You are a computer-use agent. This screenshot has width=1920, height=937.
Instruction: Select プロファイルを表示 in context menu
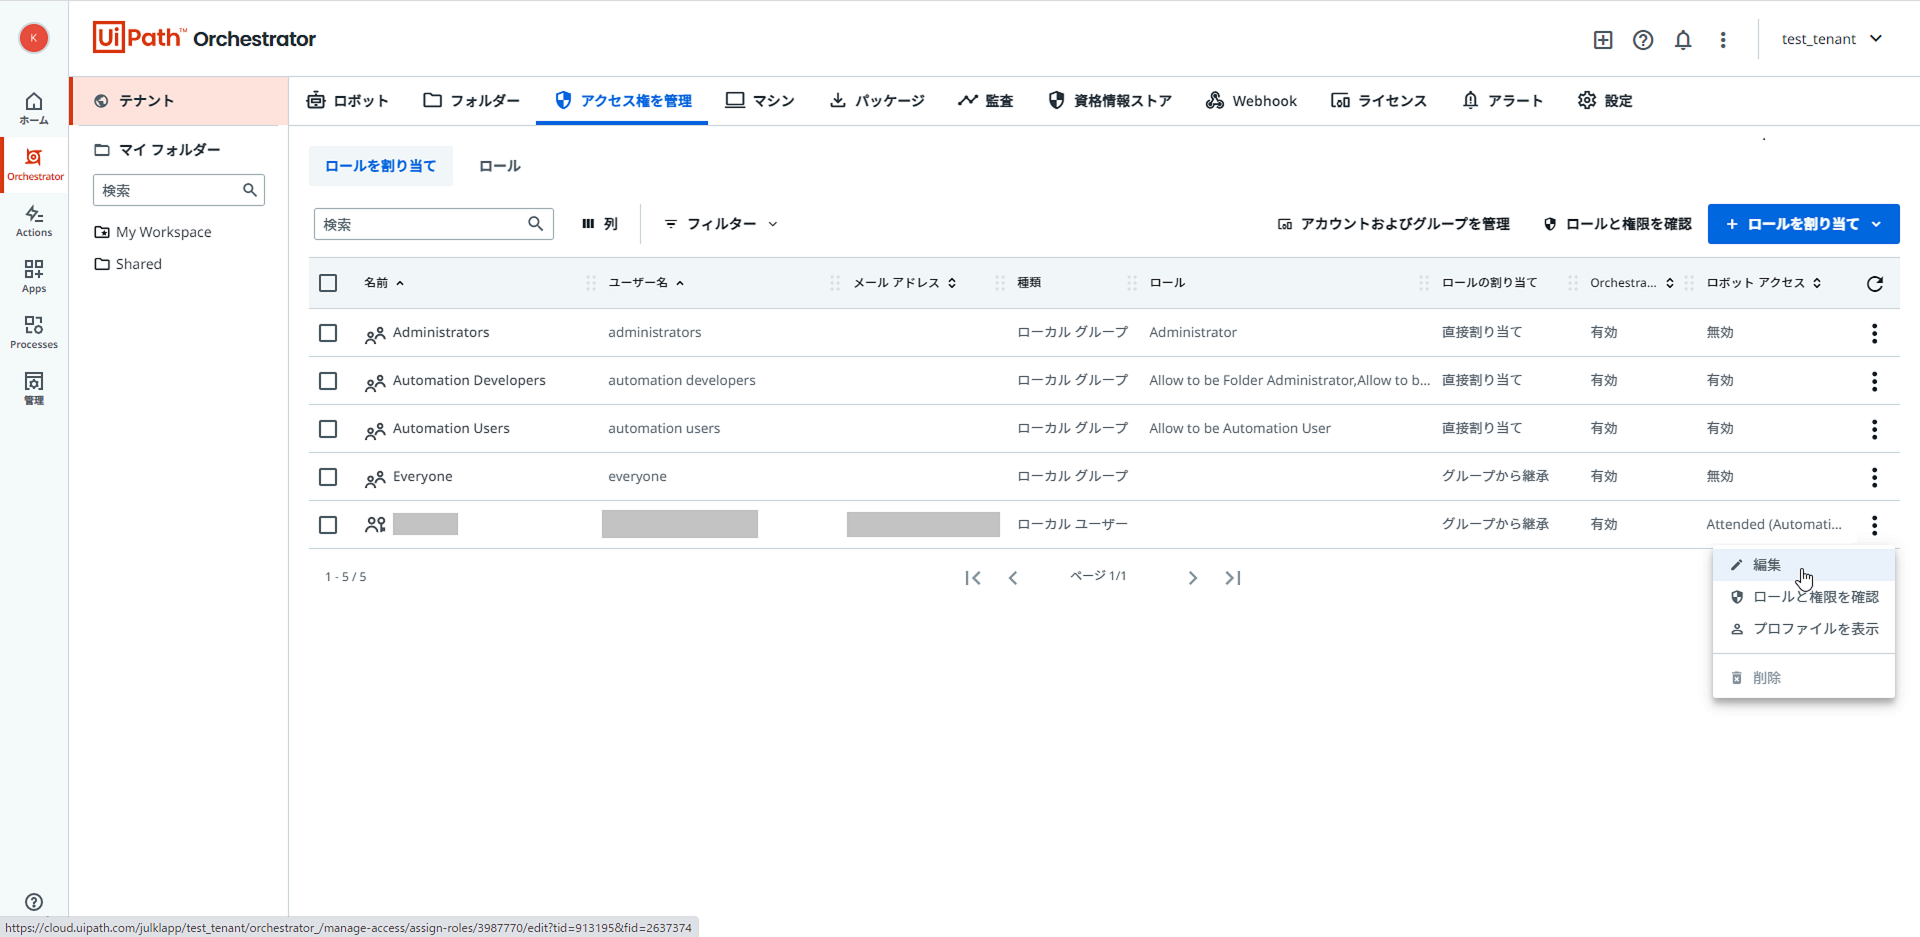pyautogui.click(x=1803, y=629)
